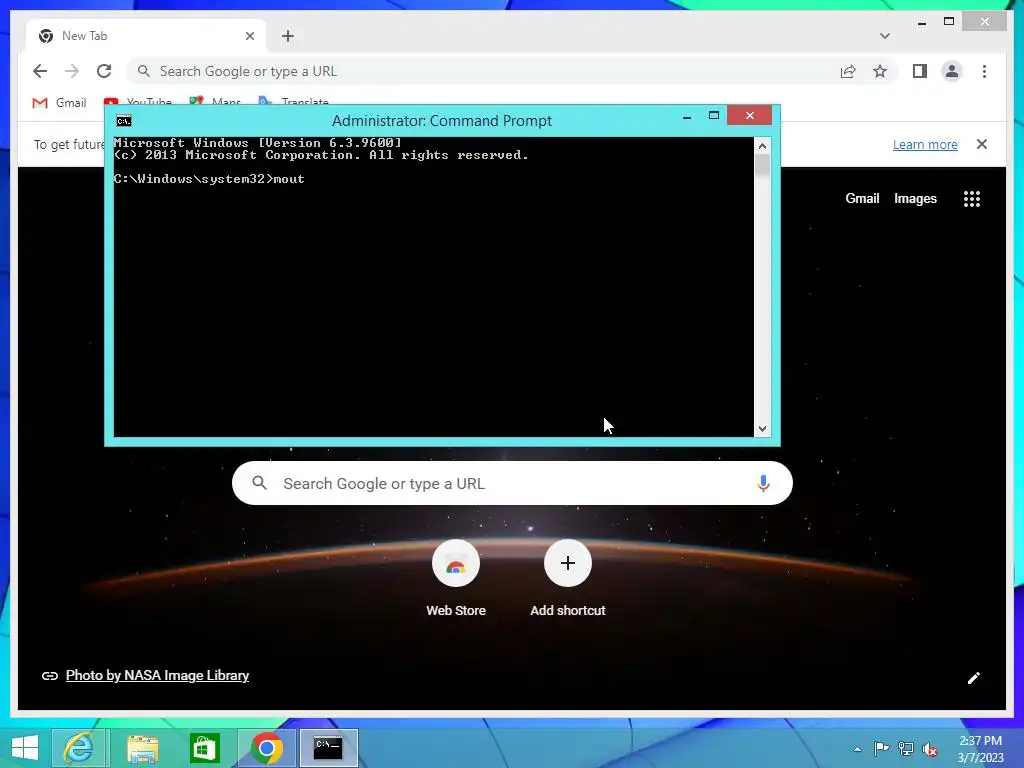
Task: Maximize the Command Prompt window
Action: 714,116
